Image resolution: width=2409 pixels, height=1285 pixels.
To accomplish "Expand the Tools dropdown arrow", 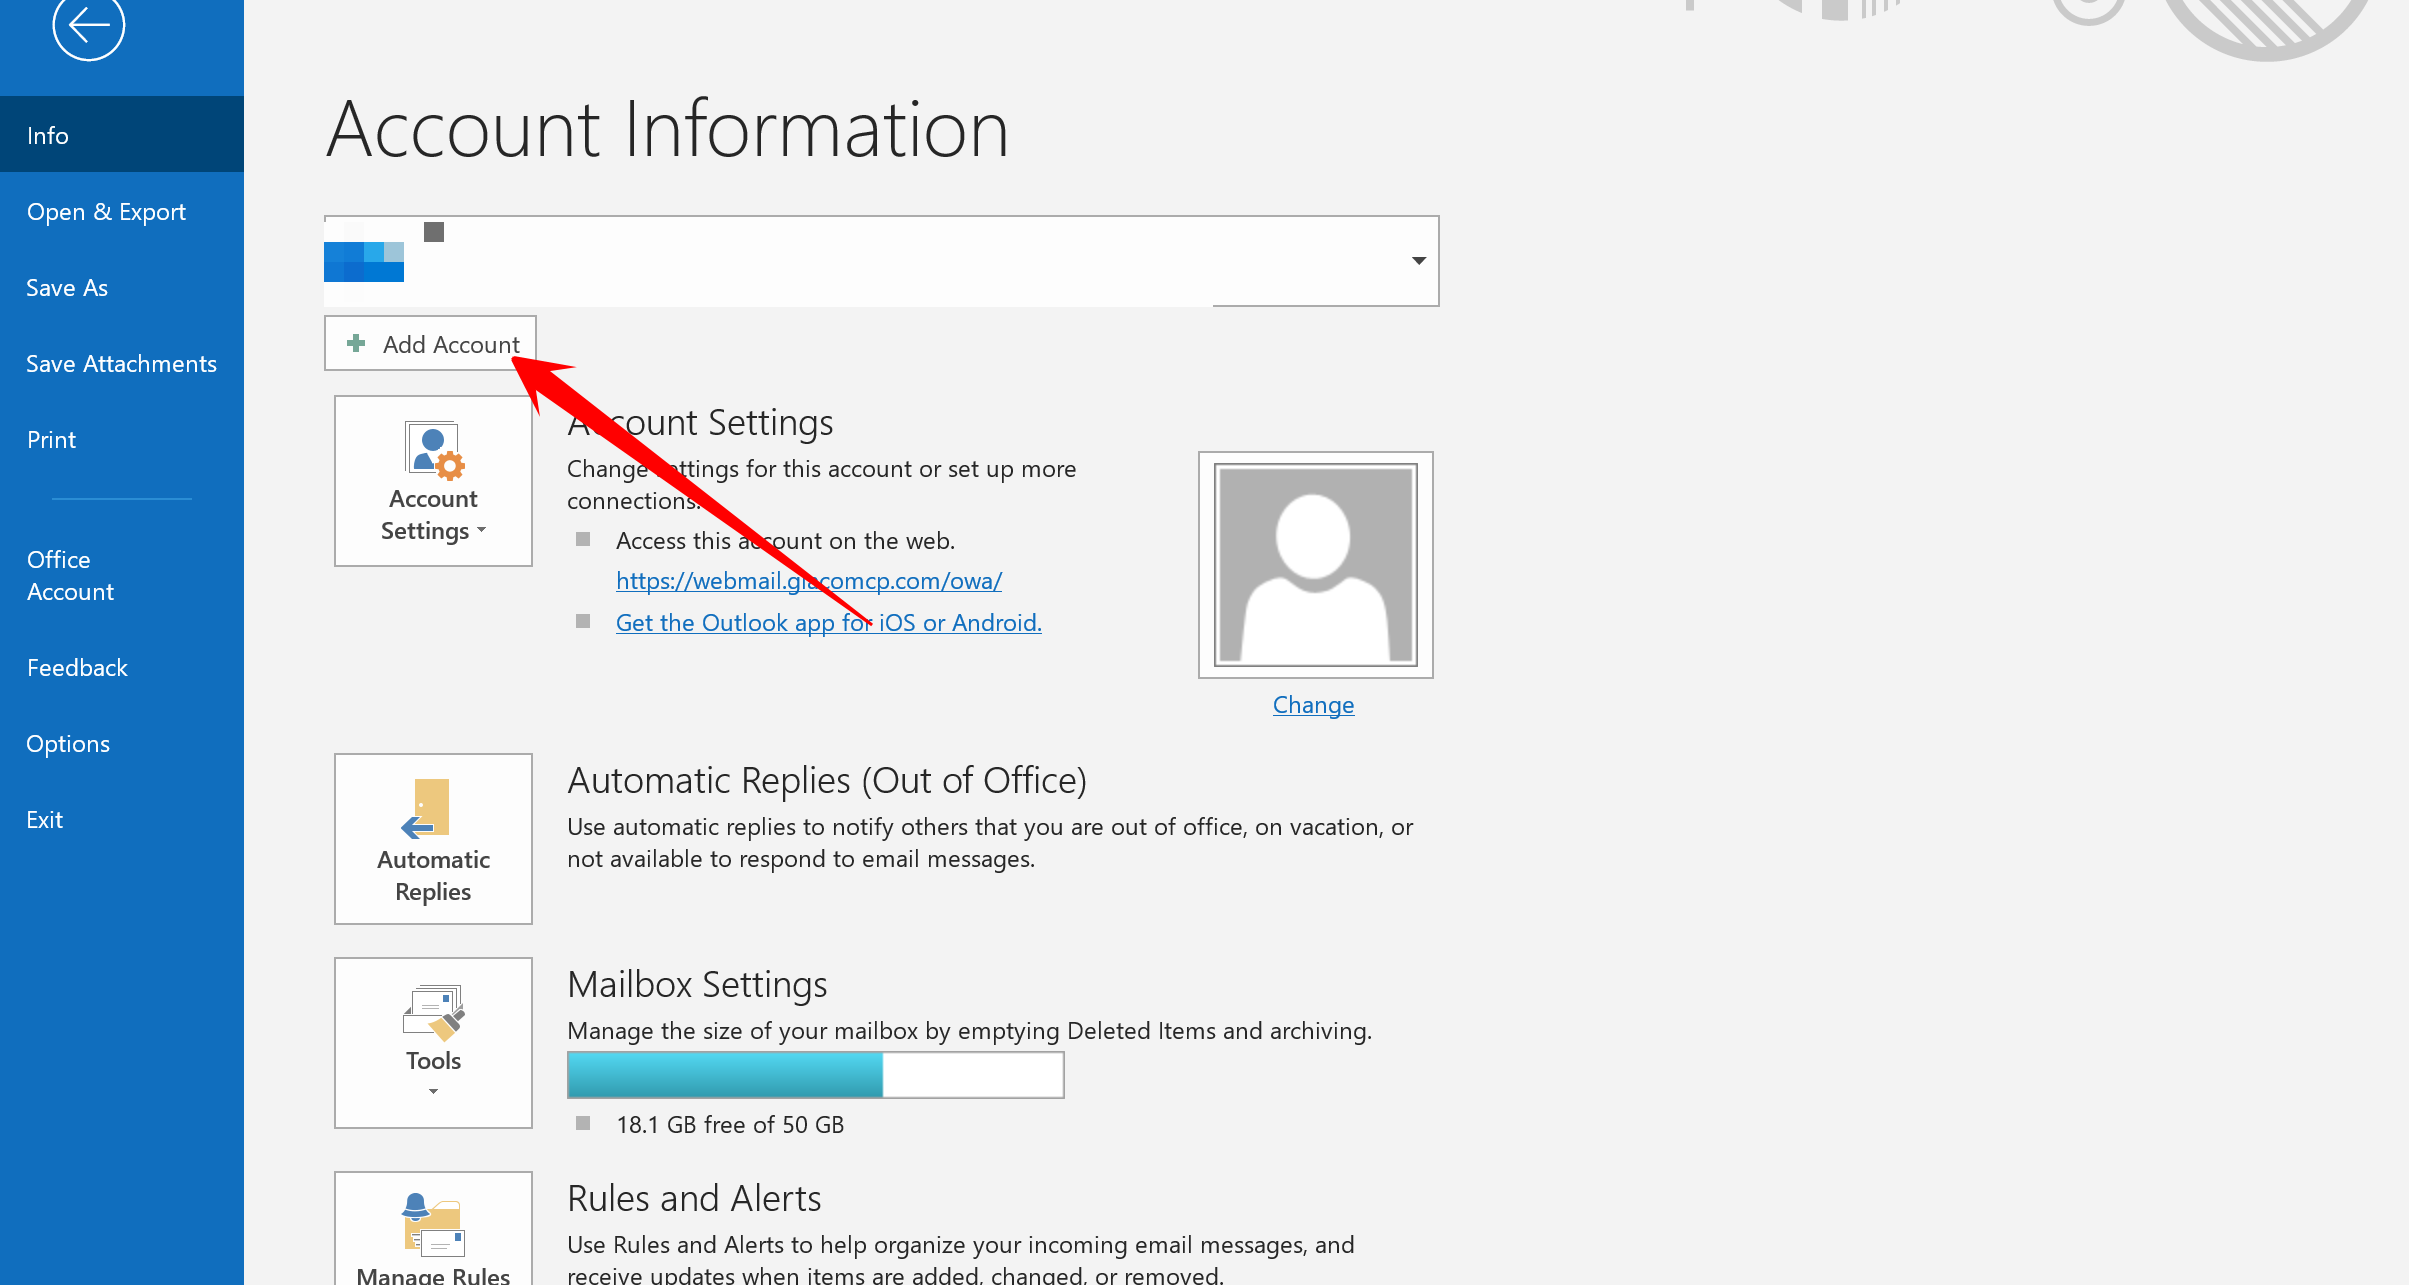I will pyautogui.click(x=433, y=1092).
